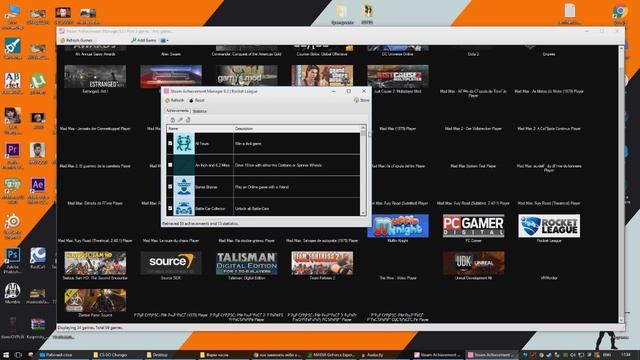Viewport: 640px width, 360px height.
Task: Click the lock-all icon in achievements toolbar
Action: click(173, 120)
